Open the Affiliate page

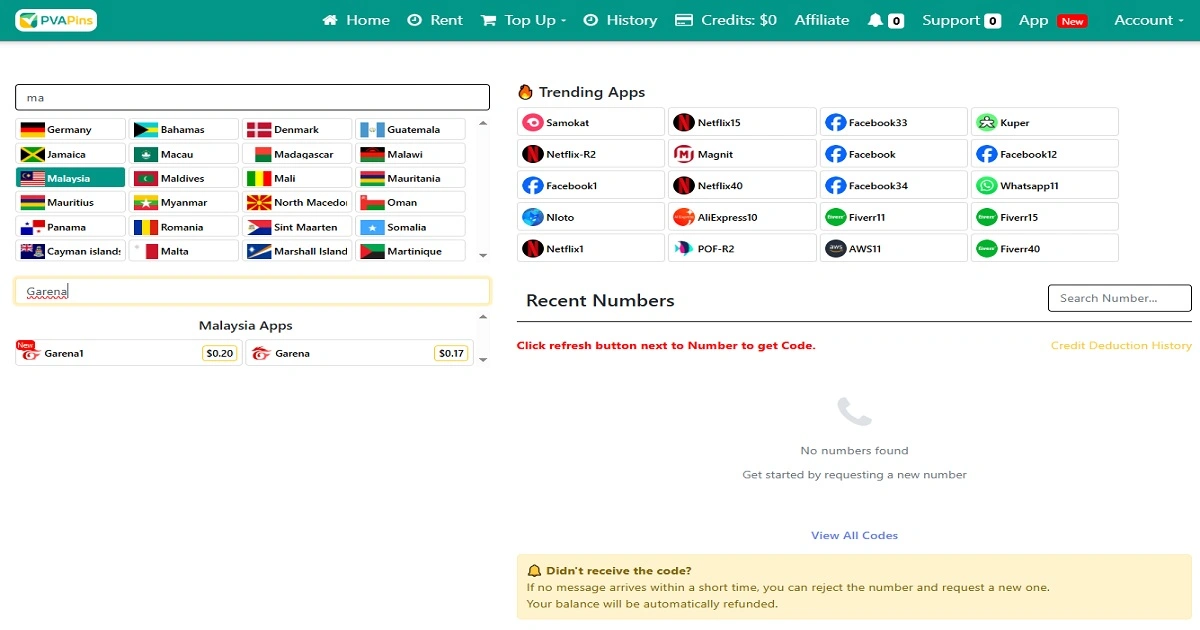click(822, 20)
